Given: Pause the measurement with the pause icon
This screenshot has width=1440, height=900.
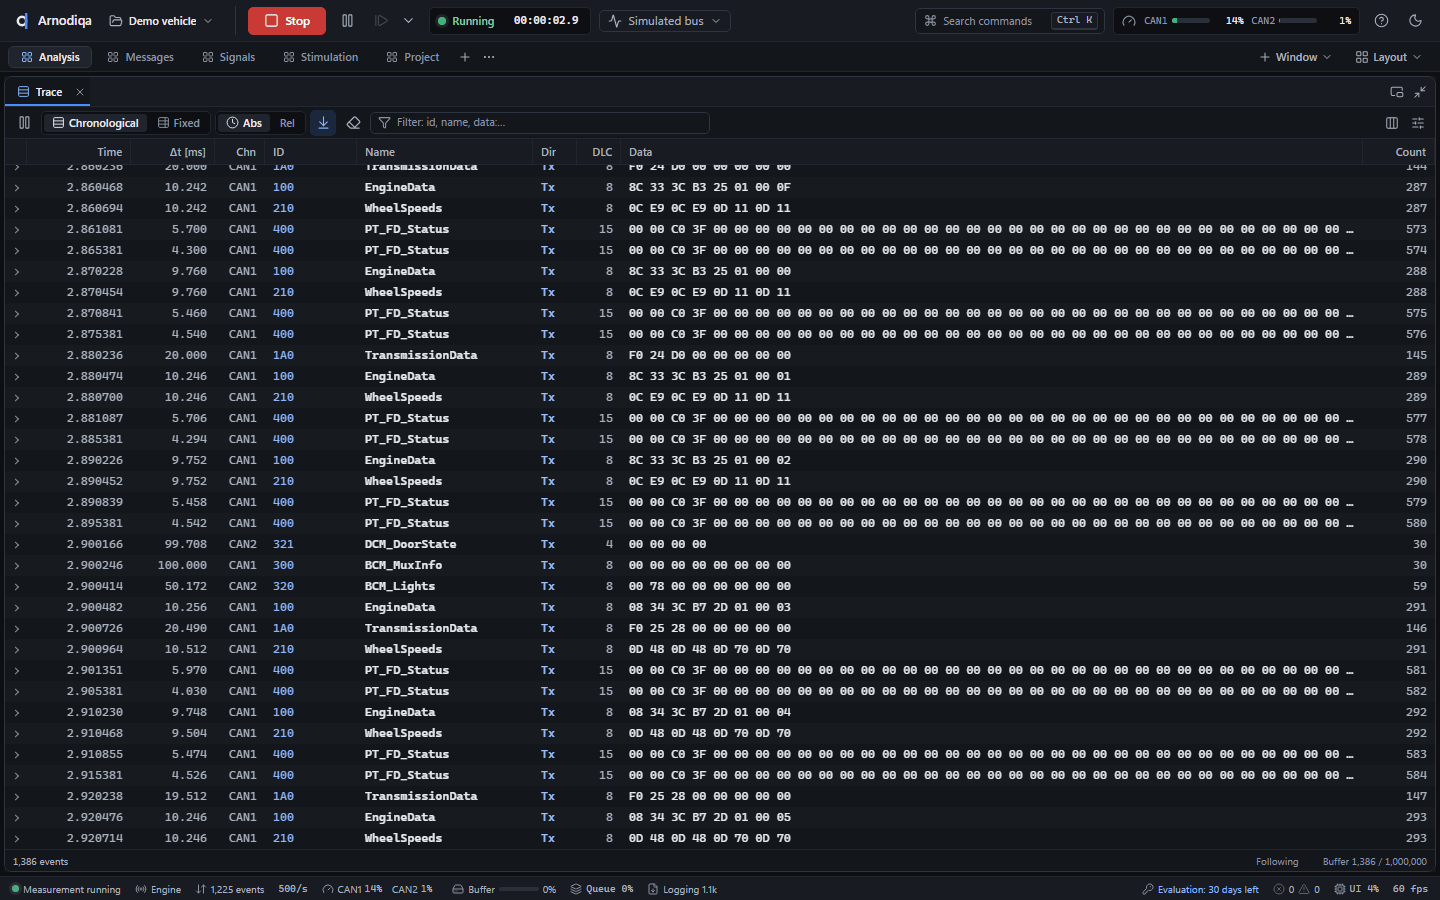Looking at the screenshot, I should pyautogui.click(x=347, y=20).
